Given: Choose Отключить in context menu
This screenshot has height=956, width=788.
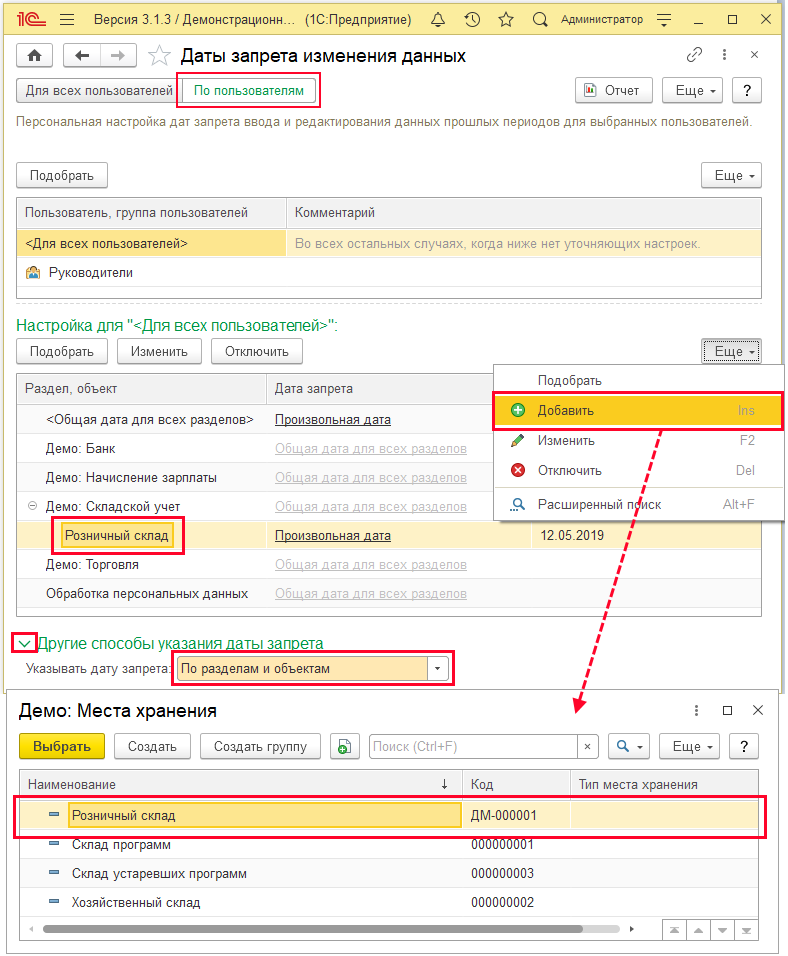Looking at the screenshot, I should tap(638, 471).
